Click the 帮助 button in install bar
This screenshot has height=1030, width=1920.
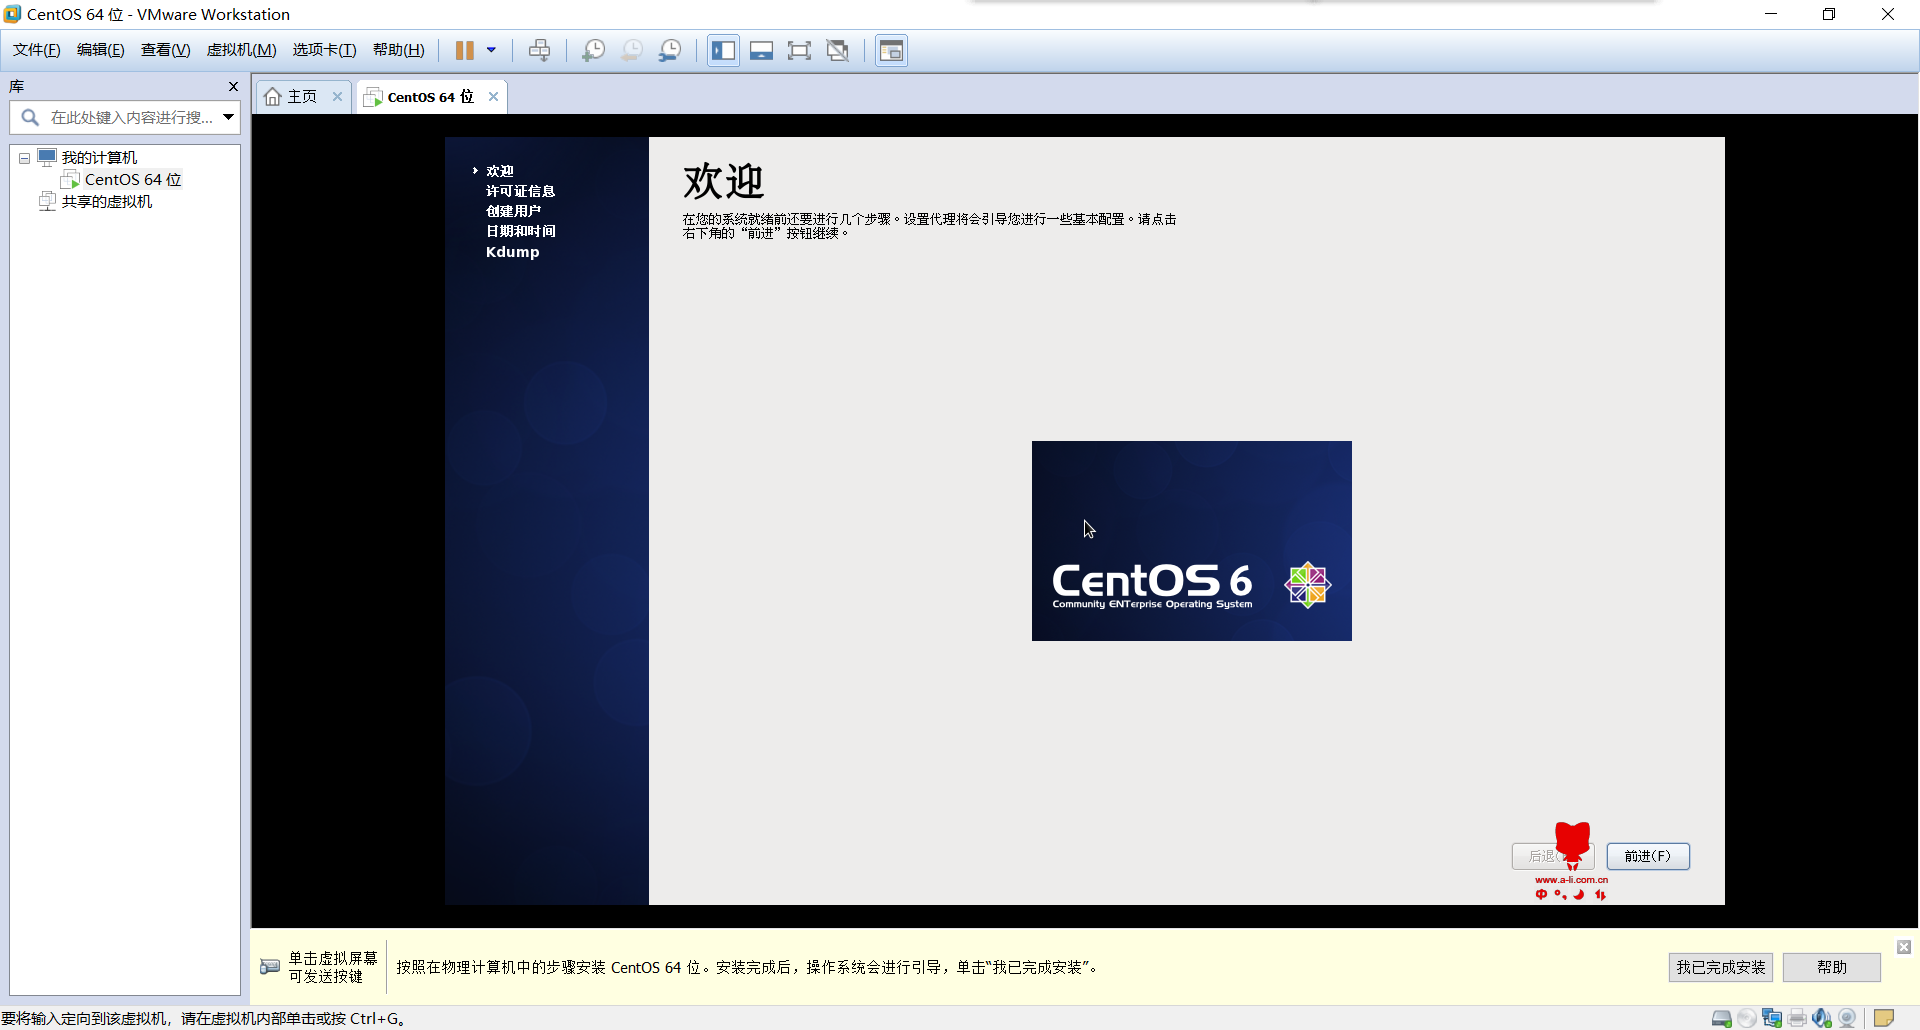(x=1832, y=967)
